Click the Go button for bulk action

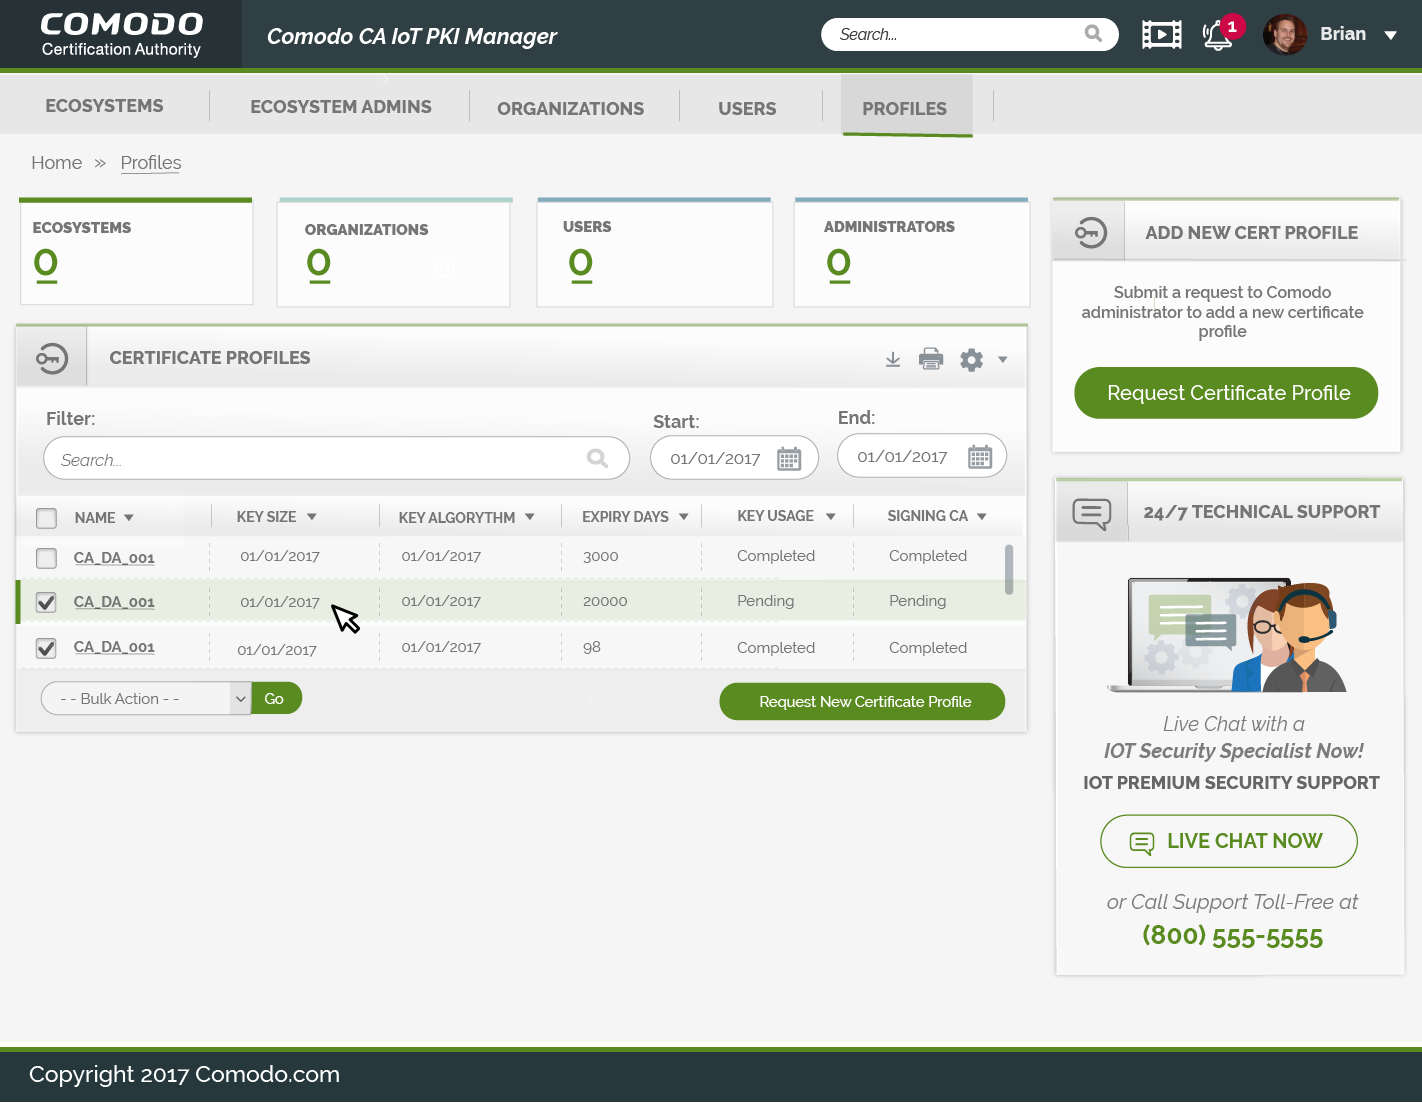tap(276, 698)
